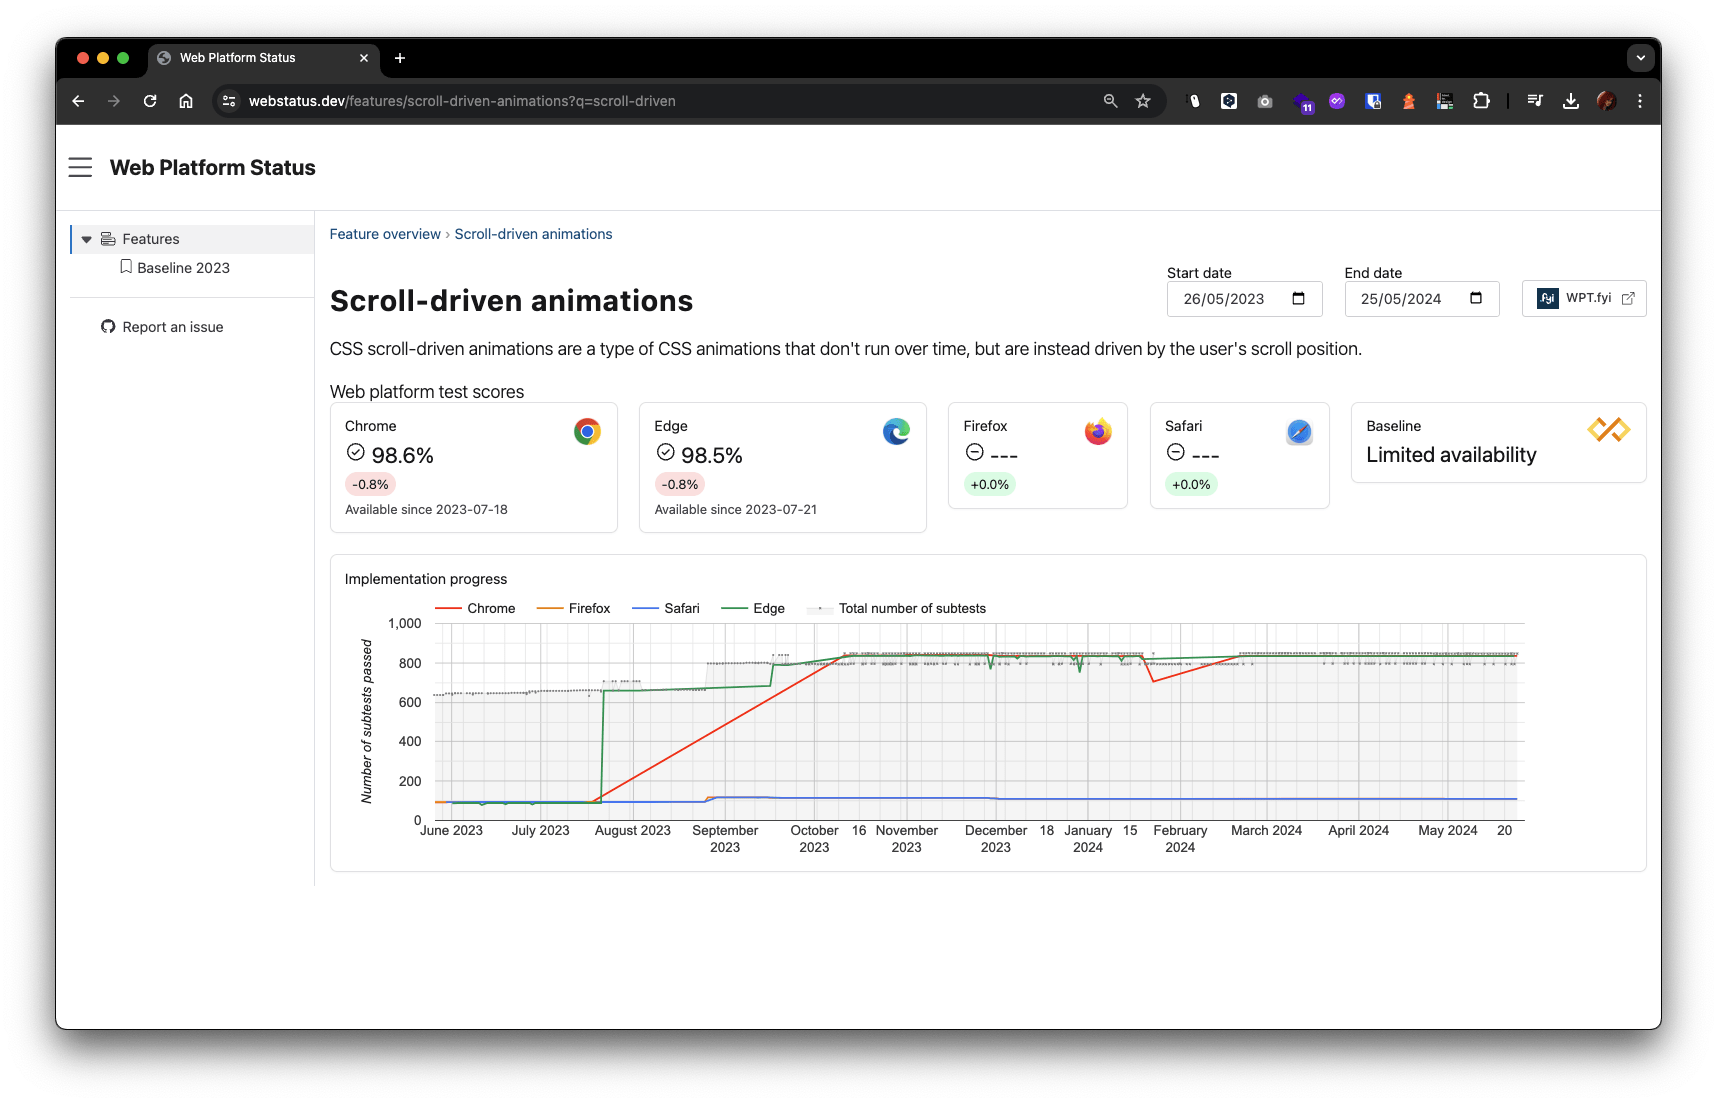Open the Start date calendar picker icon
Image resolution: width=1717 pixels, height=1103 pixels.
click(x=1298, y=299)
